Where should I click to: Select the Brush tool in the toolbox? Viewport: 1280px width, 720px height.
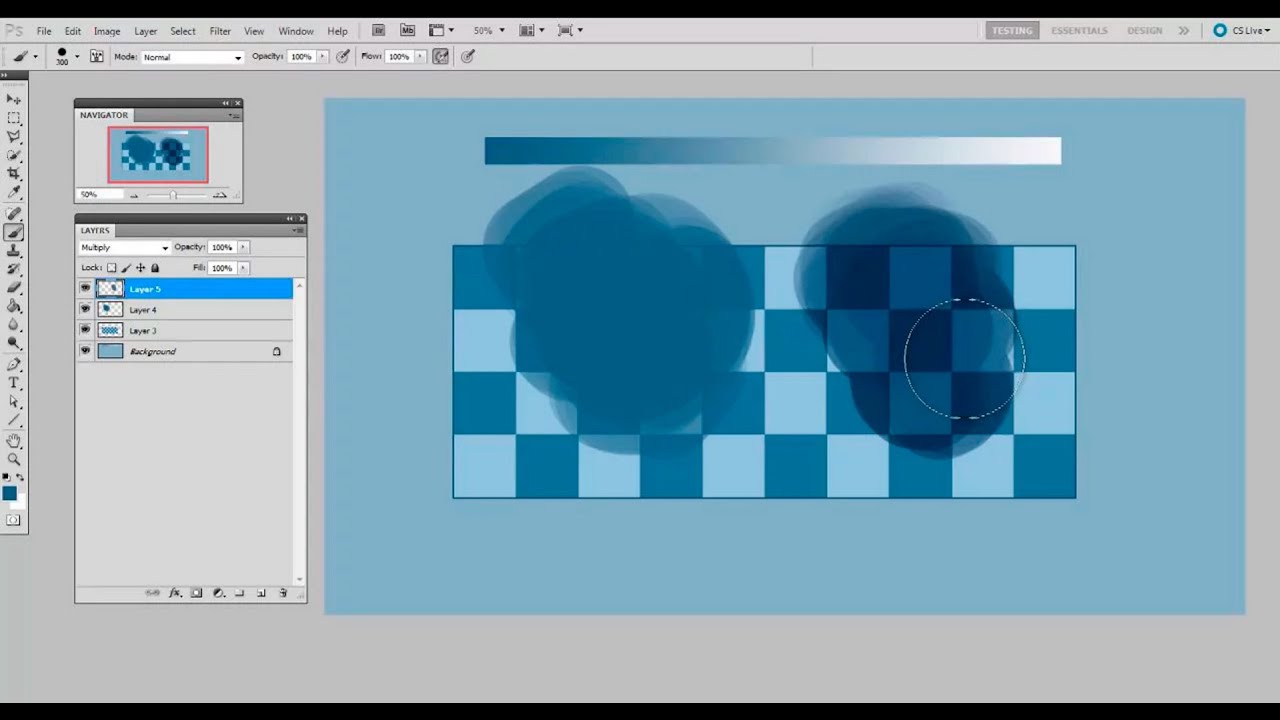coord(14,232)
